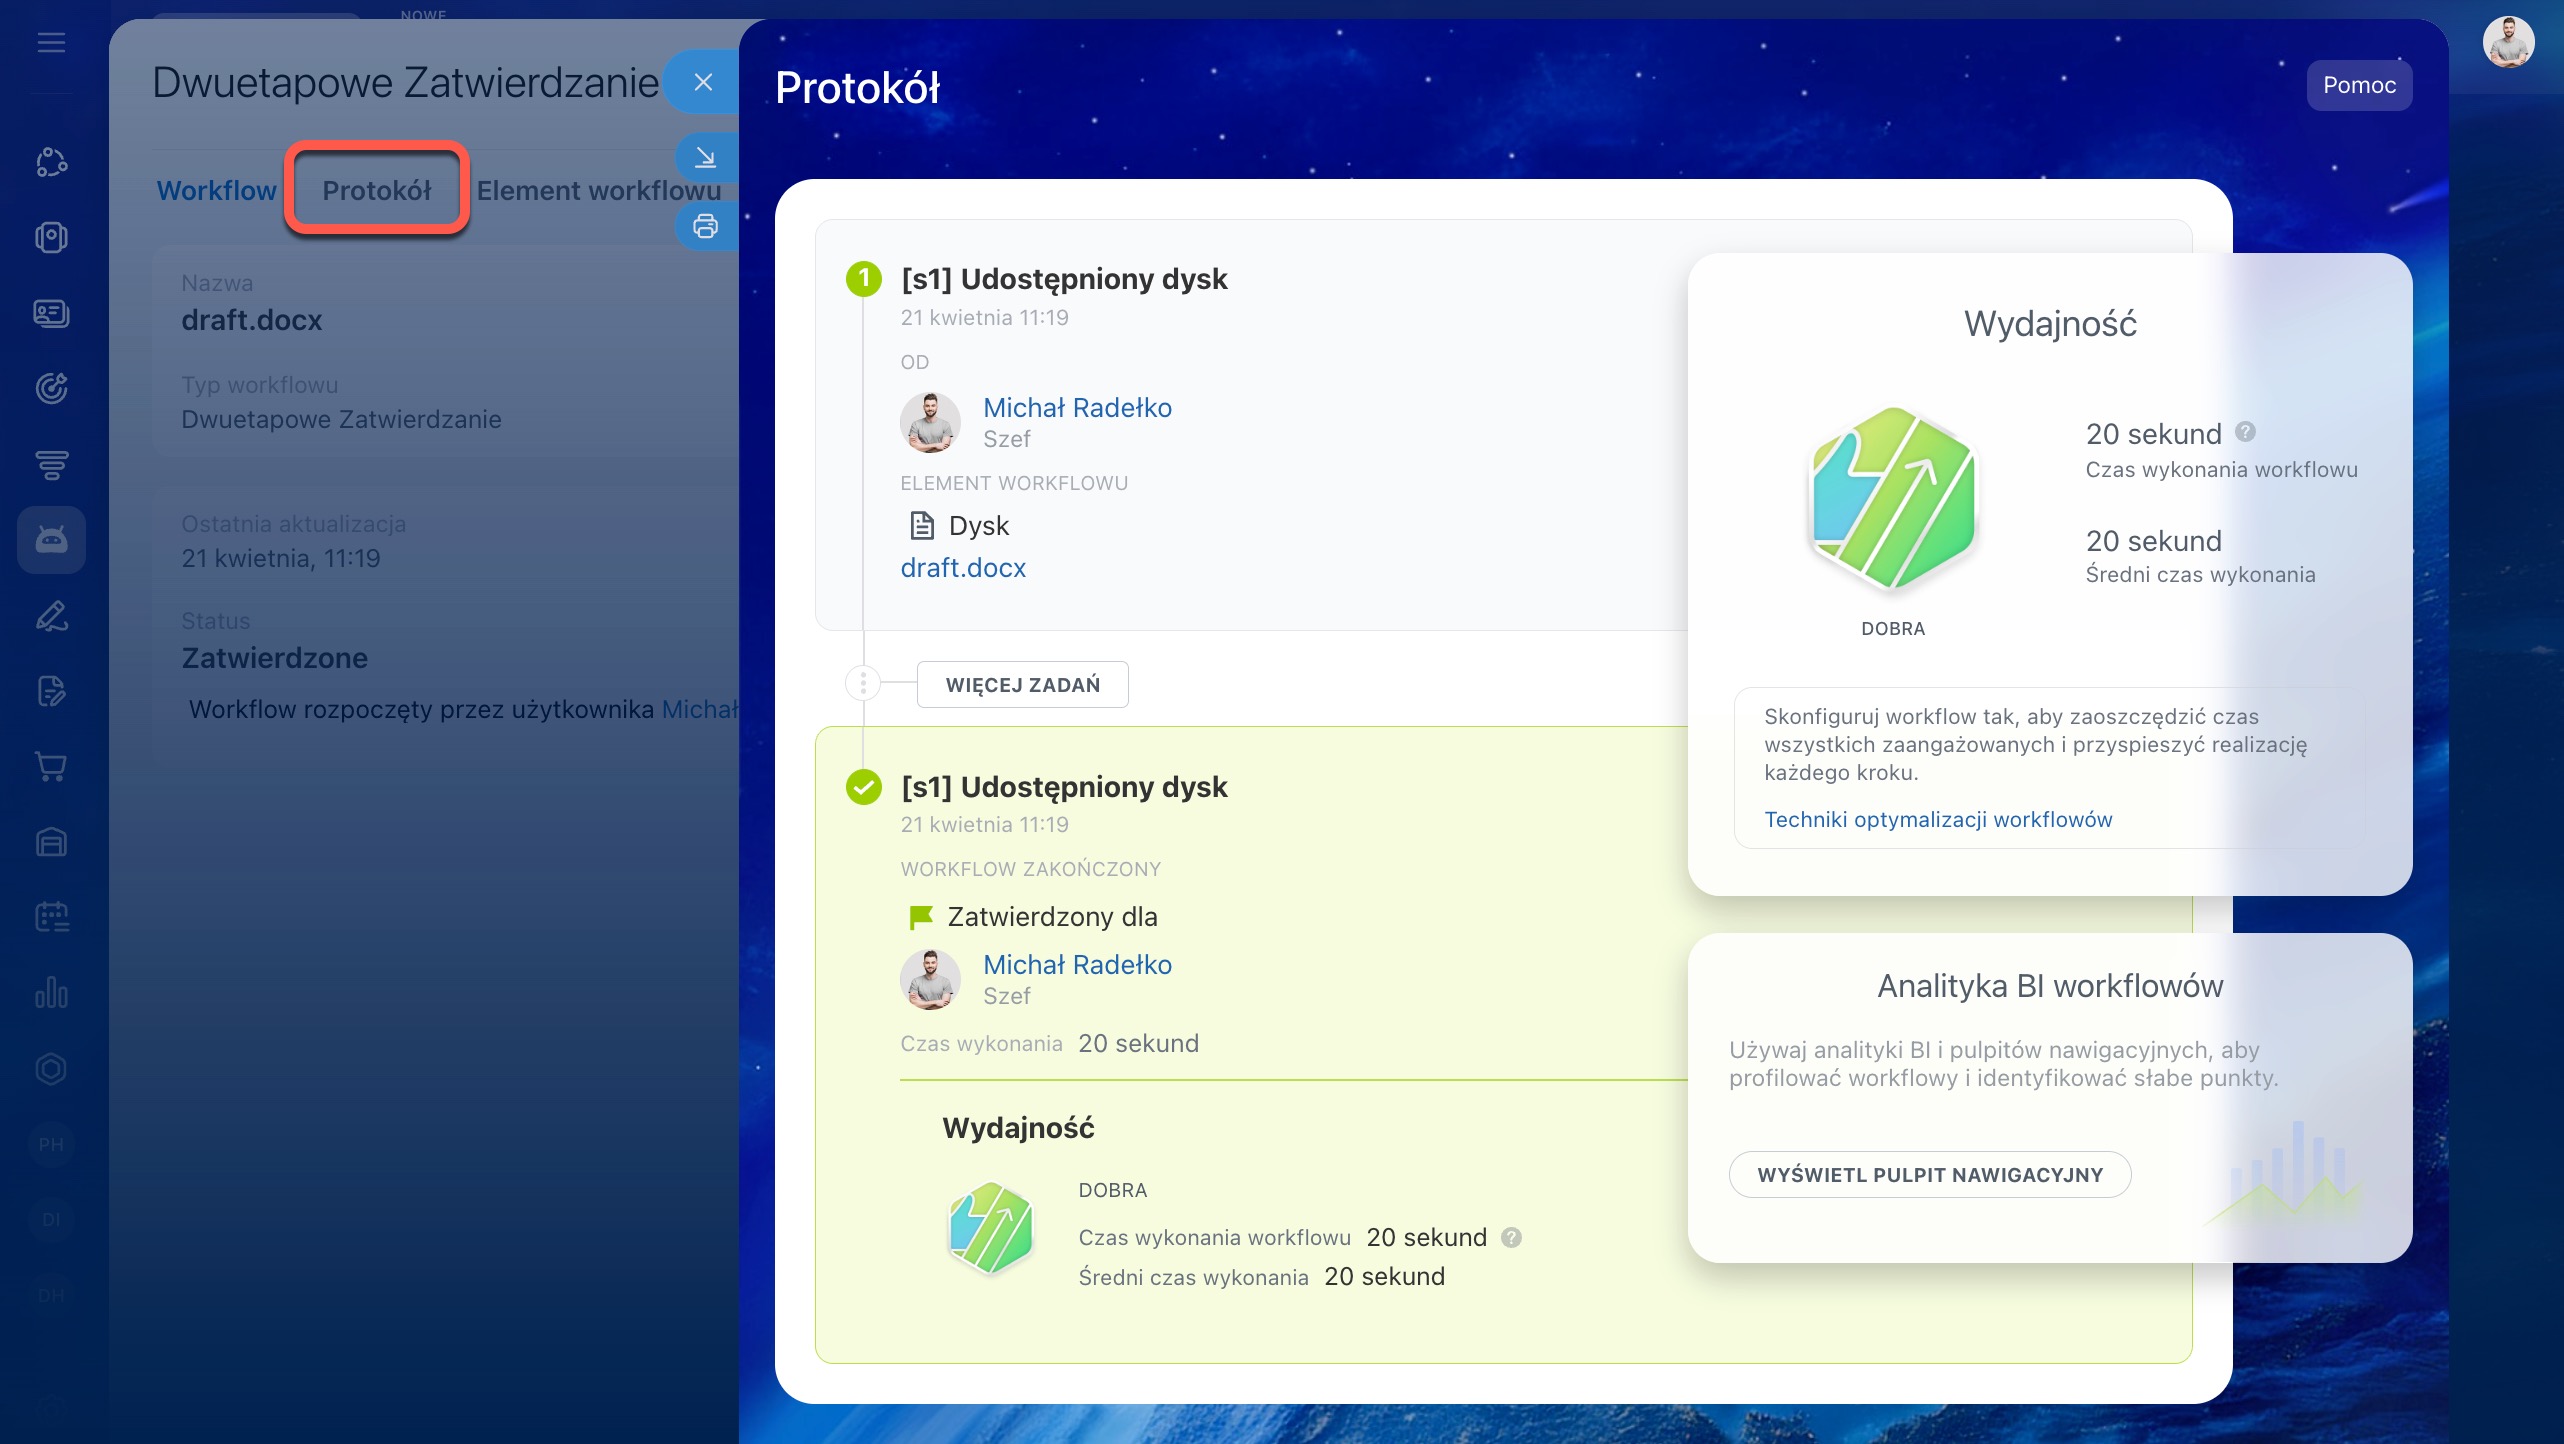2564x1444 pixels.
Task: Click question mark next to 20 sekund
Action: point(2245,432)
